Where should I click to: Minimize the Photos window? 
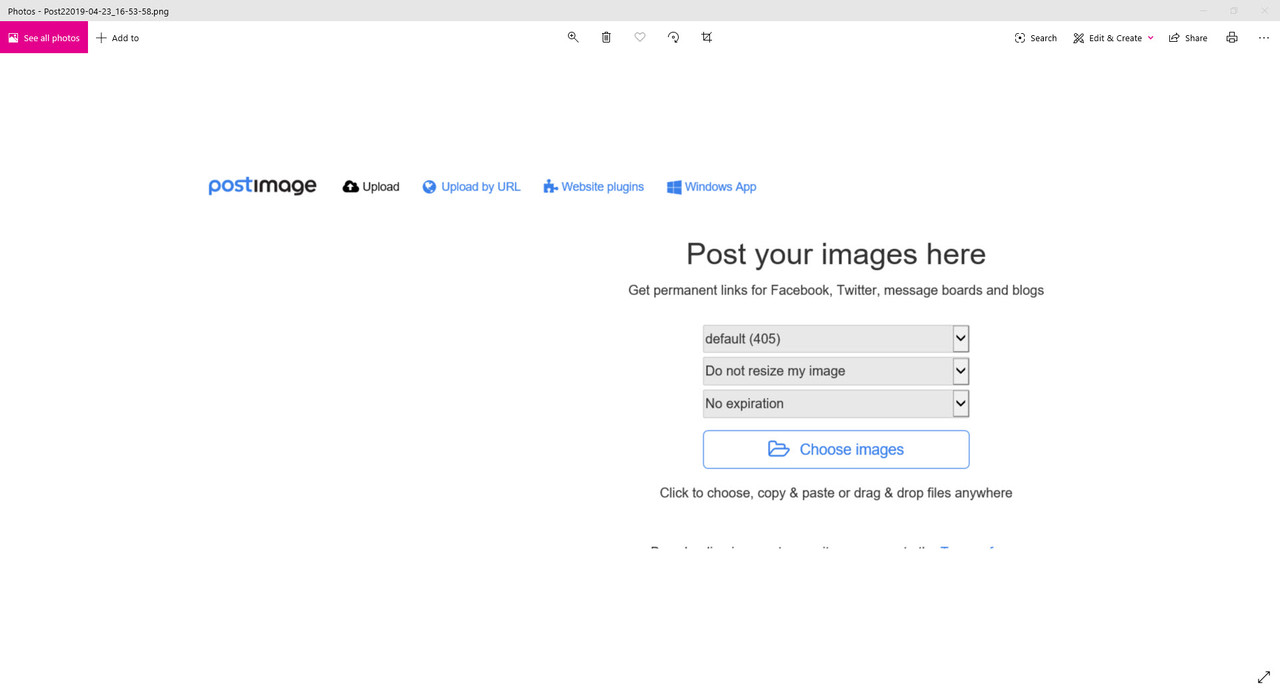(x=1203, y=11)
